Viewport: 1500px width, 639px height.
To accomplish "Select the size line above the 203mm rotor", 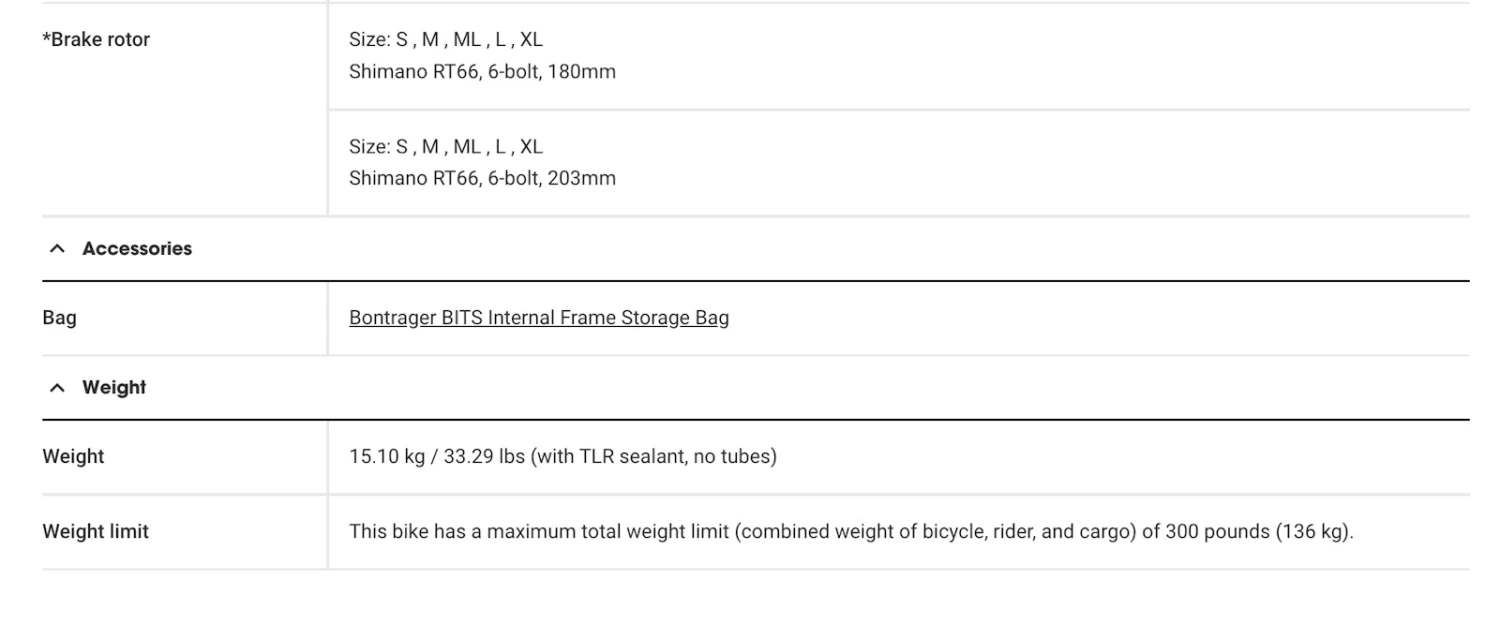I will (x=445, y=147).
